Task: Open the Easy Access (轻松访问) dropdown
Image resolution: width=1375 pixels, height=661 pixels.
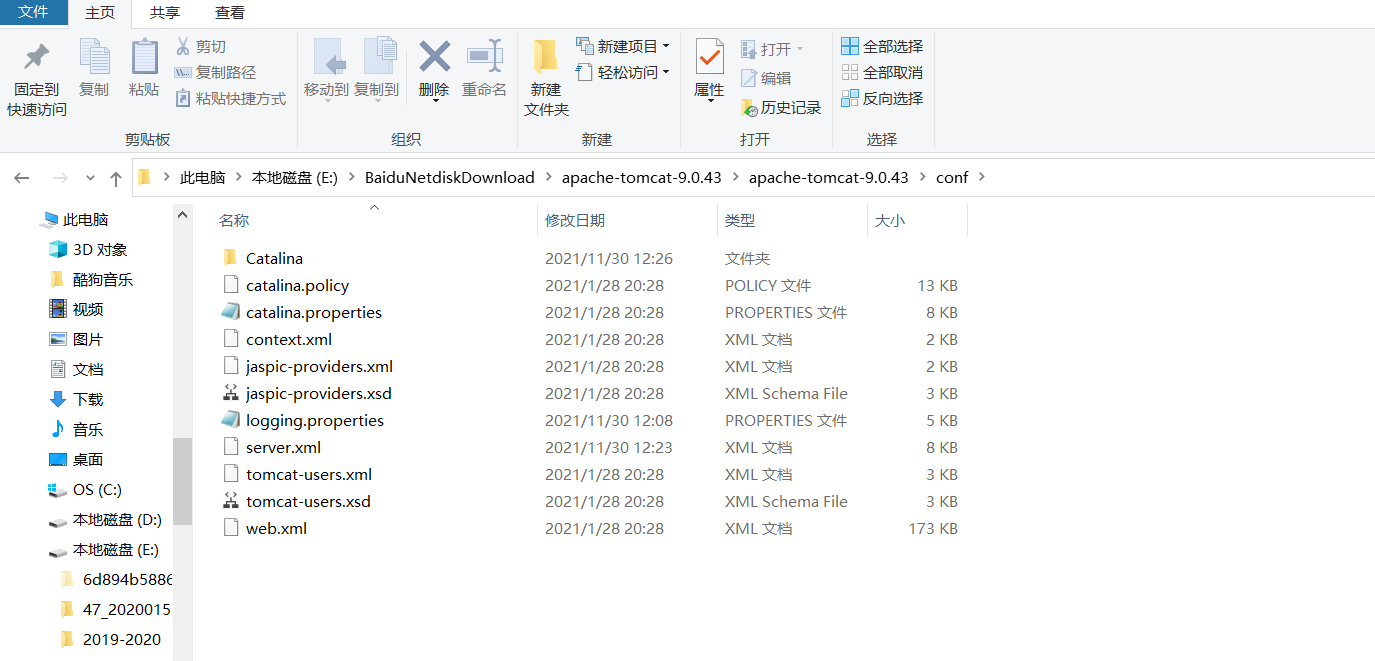Action: coord(623,72)
